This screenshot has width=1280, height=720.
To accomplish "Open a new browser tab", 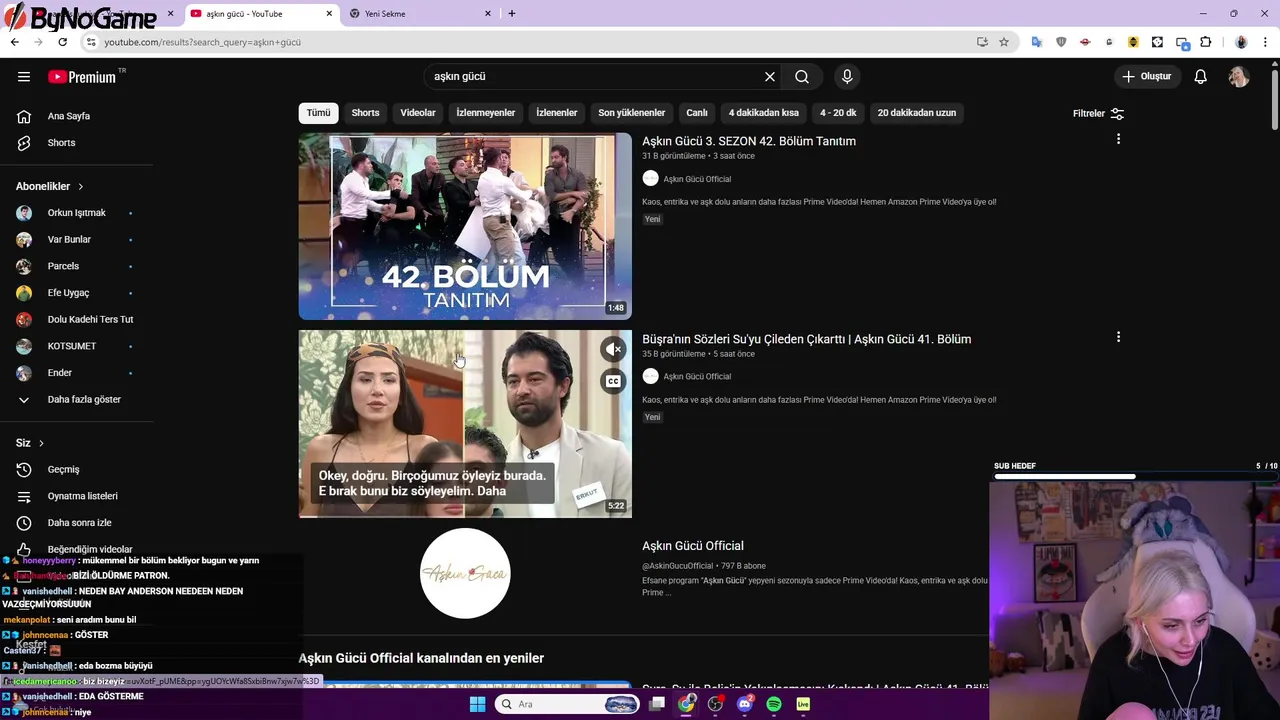I will 512,14.
